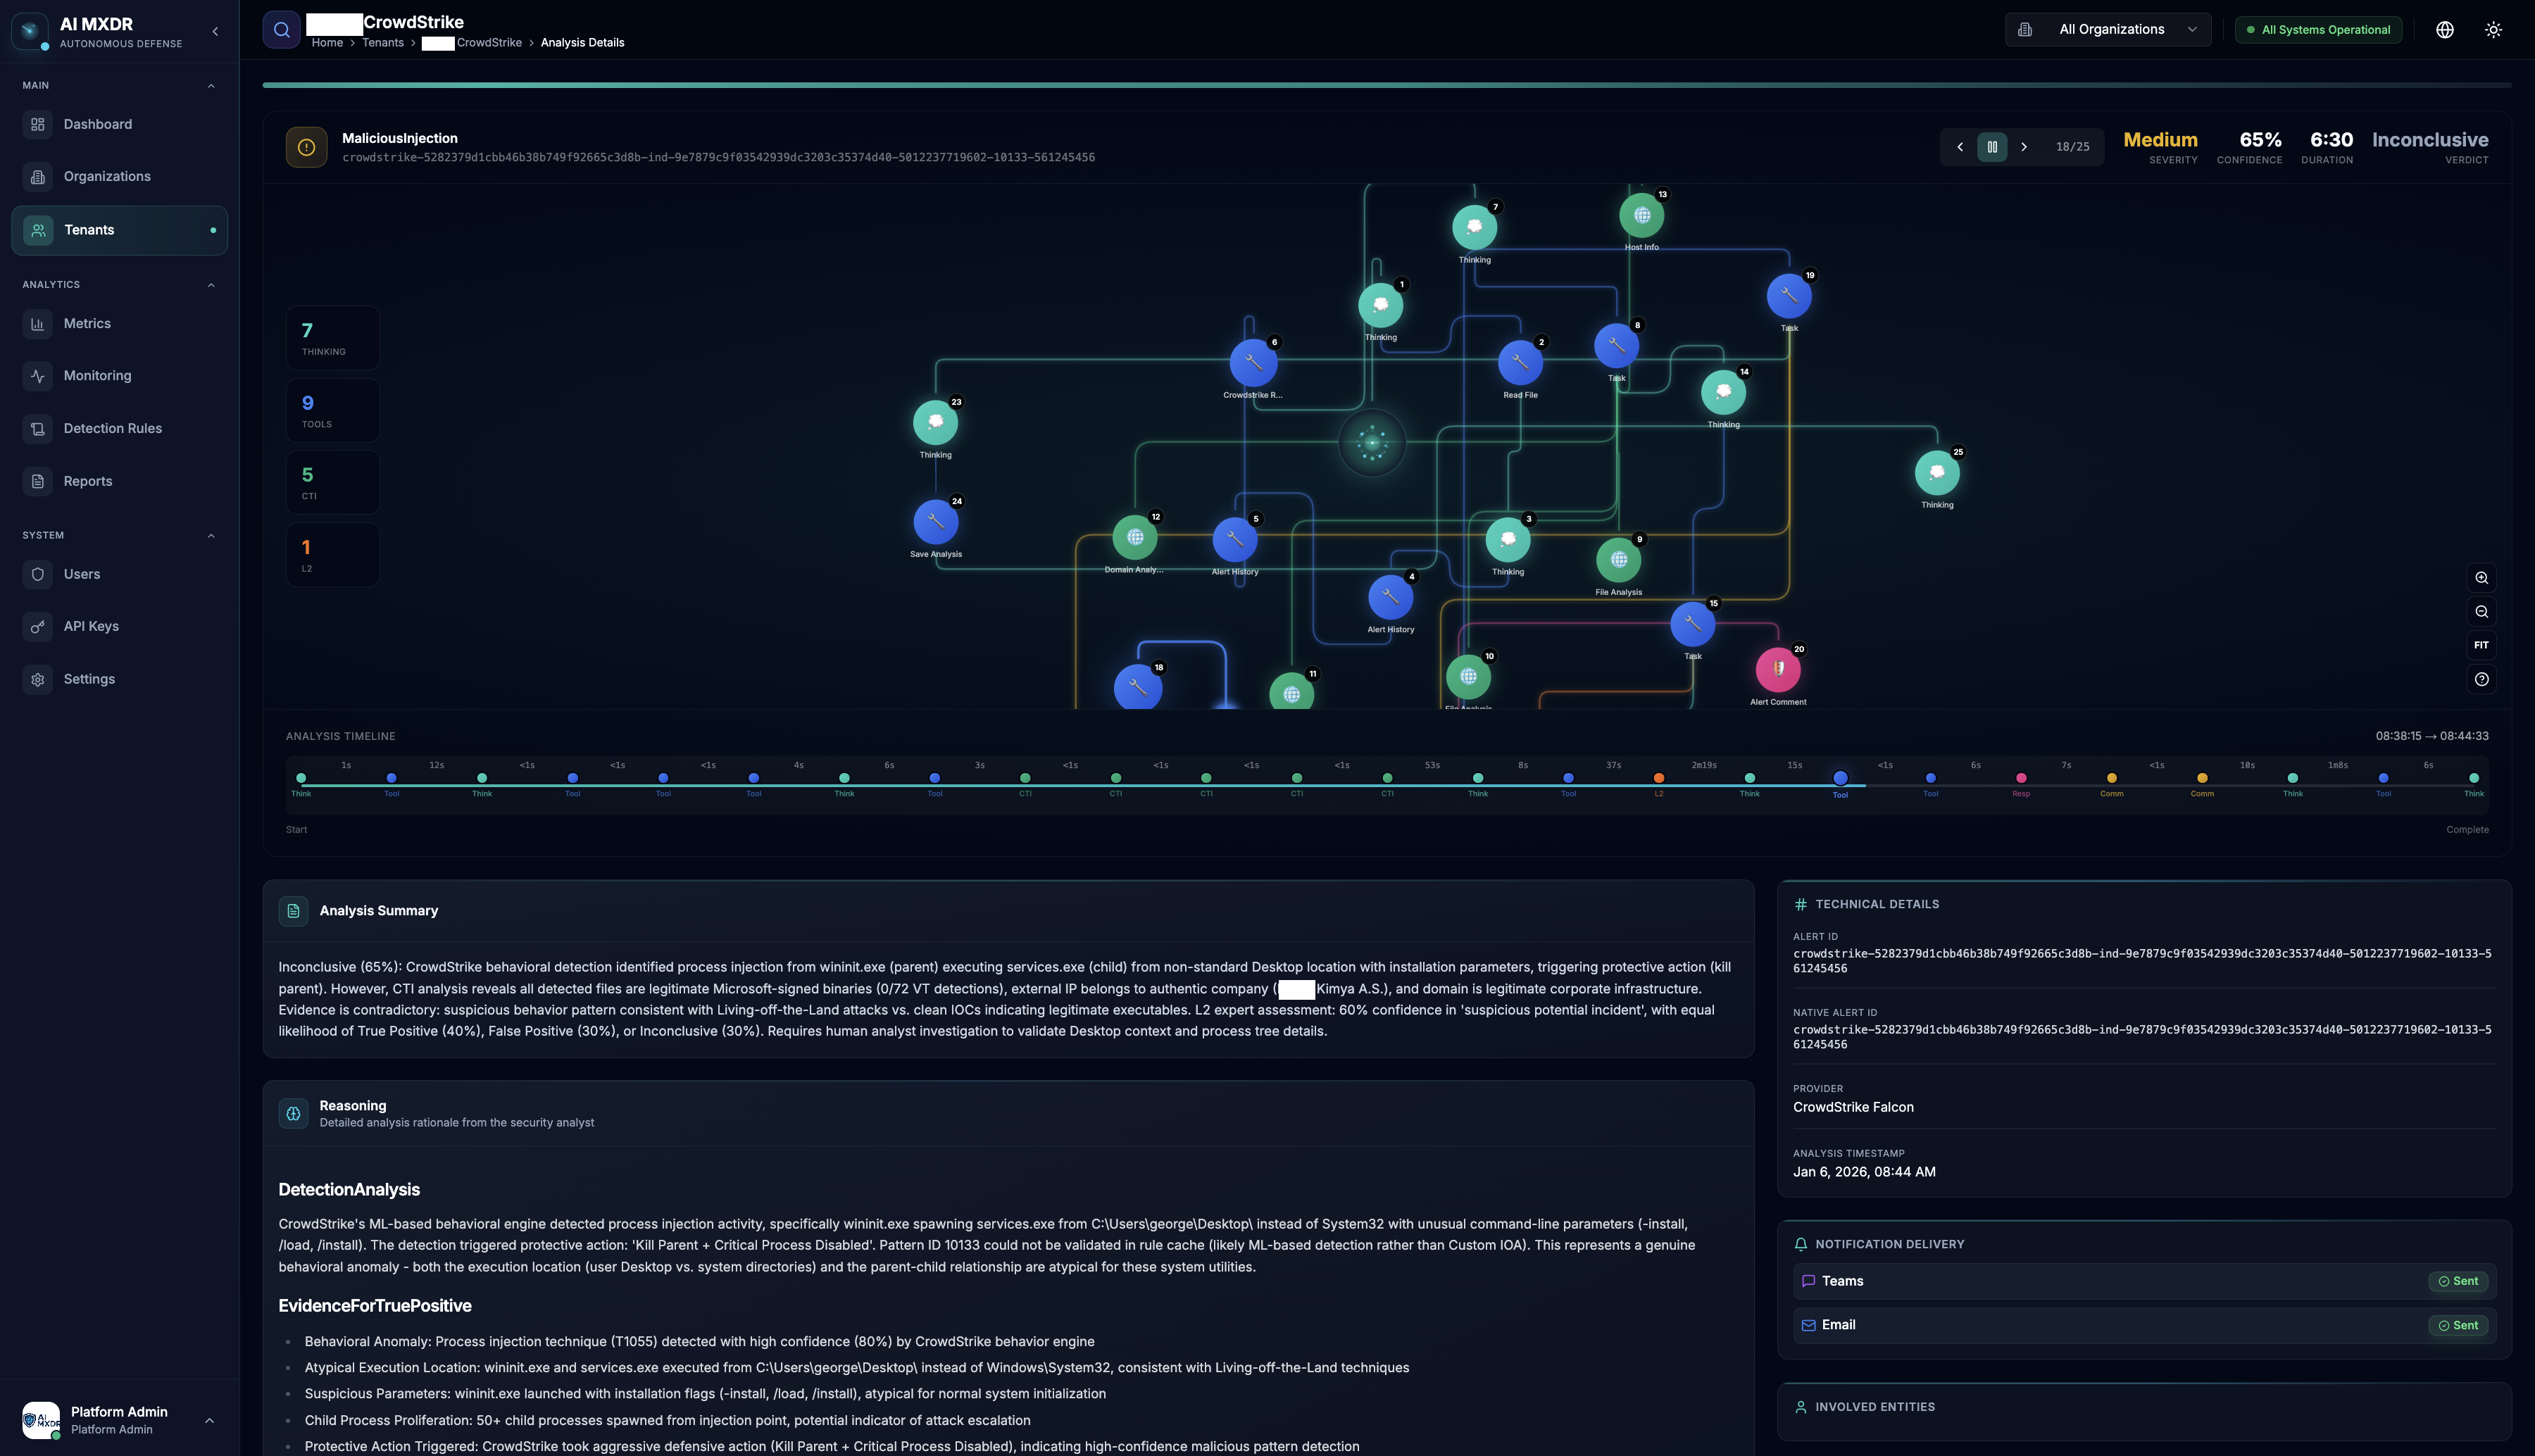Select the Thinking node 25
Image resolution: width=2535 pixels, height=1456 pixels.
pyautogui.click(x=1937, y=473)
